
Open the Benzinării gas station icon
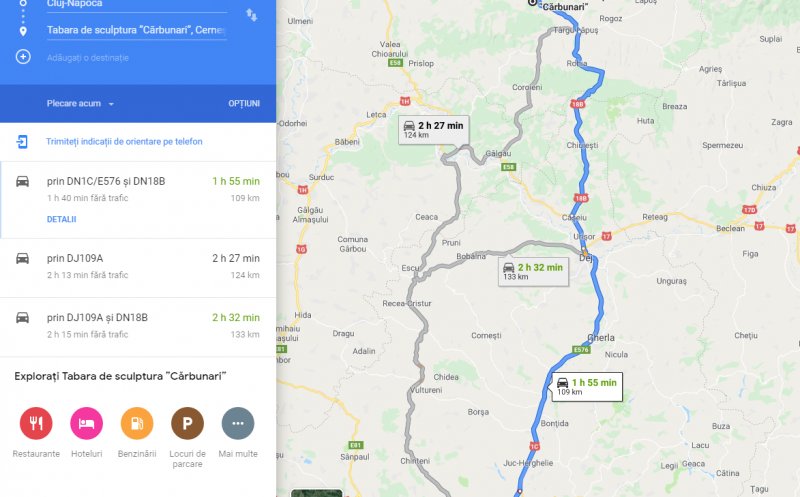[137, 423]
